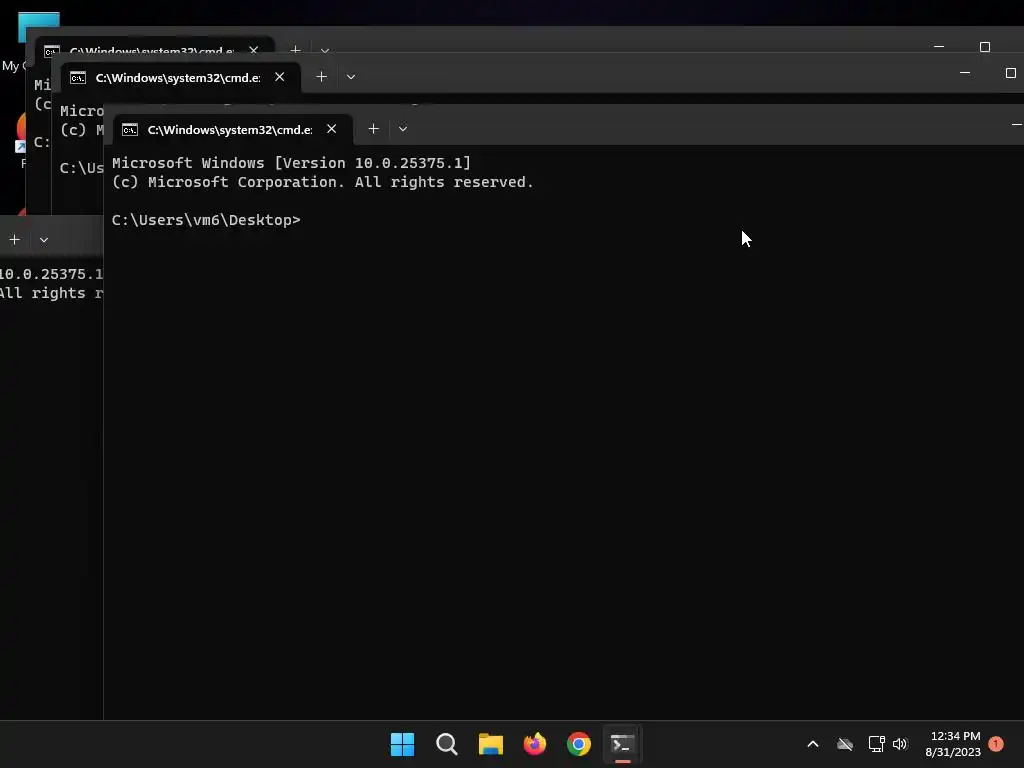The height and width of the screenshot is (768, 1024).
Task: Minimize the middle terminal window
Action: (965, 72)
